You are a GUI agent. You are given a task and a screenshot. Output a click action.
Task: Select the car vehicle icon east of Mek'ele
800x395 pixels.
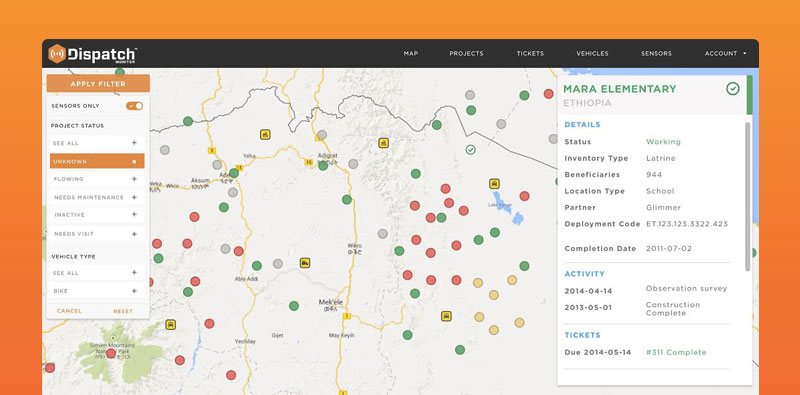pyautogui.click(x=446, y=316)
